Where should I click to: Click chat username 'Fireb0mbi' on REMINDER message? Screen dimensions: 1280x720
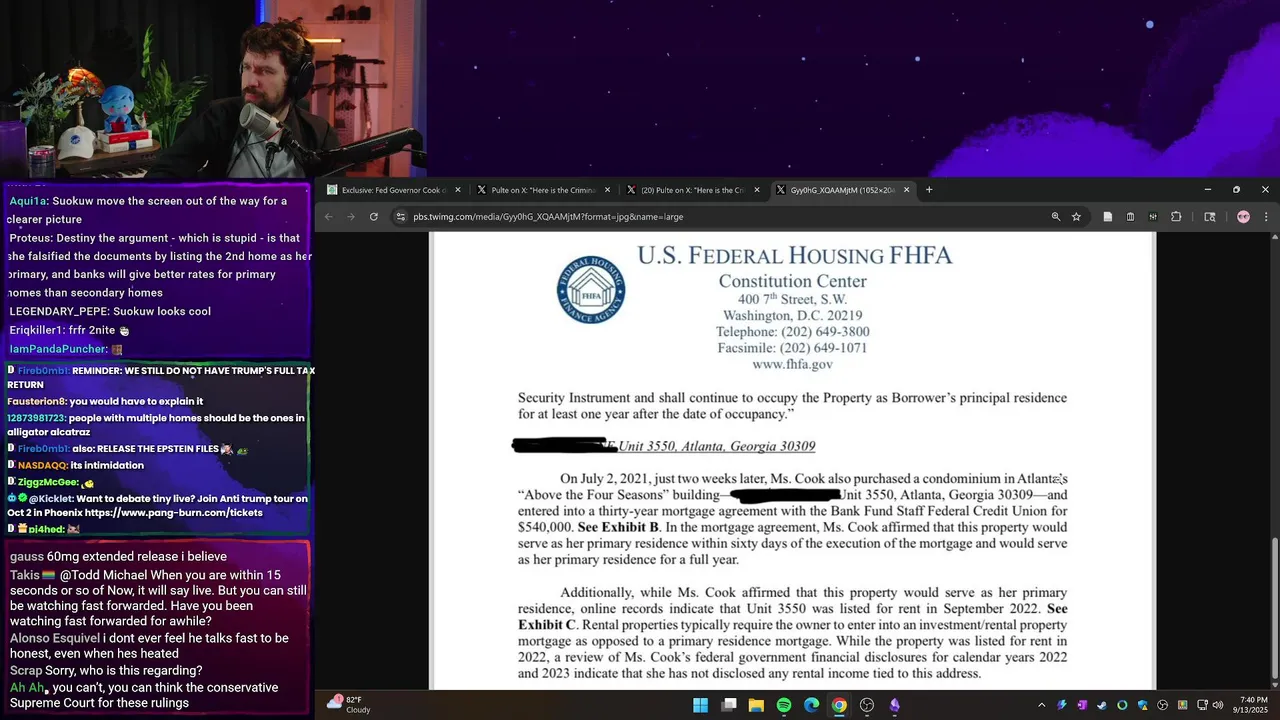[x=43, y=371]
